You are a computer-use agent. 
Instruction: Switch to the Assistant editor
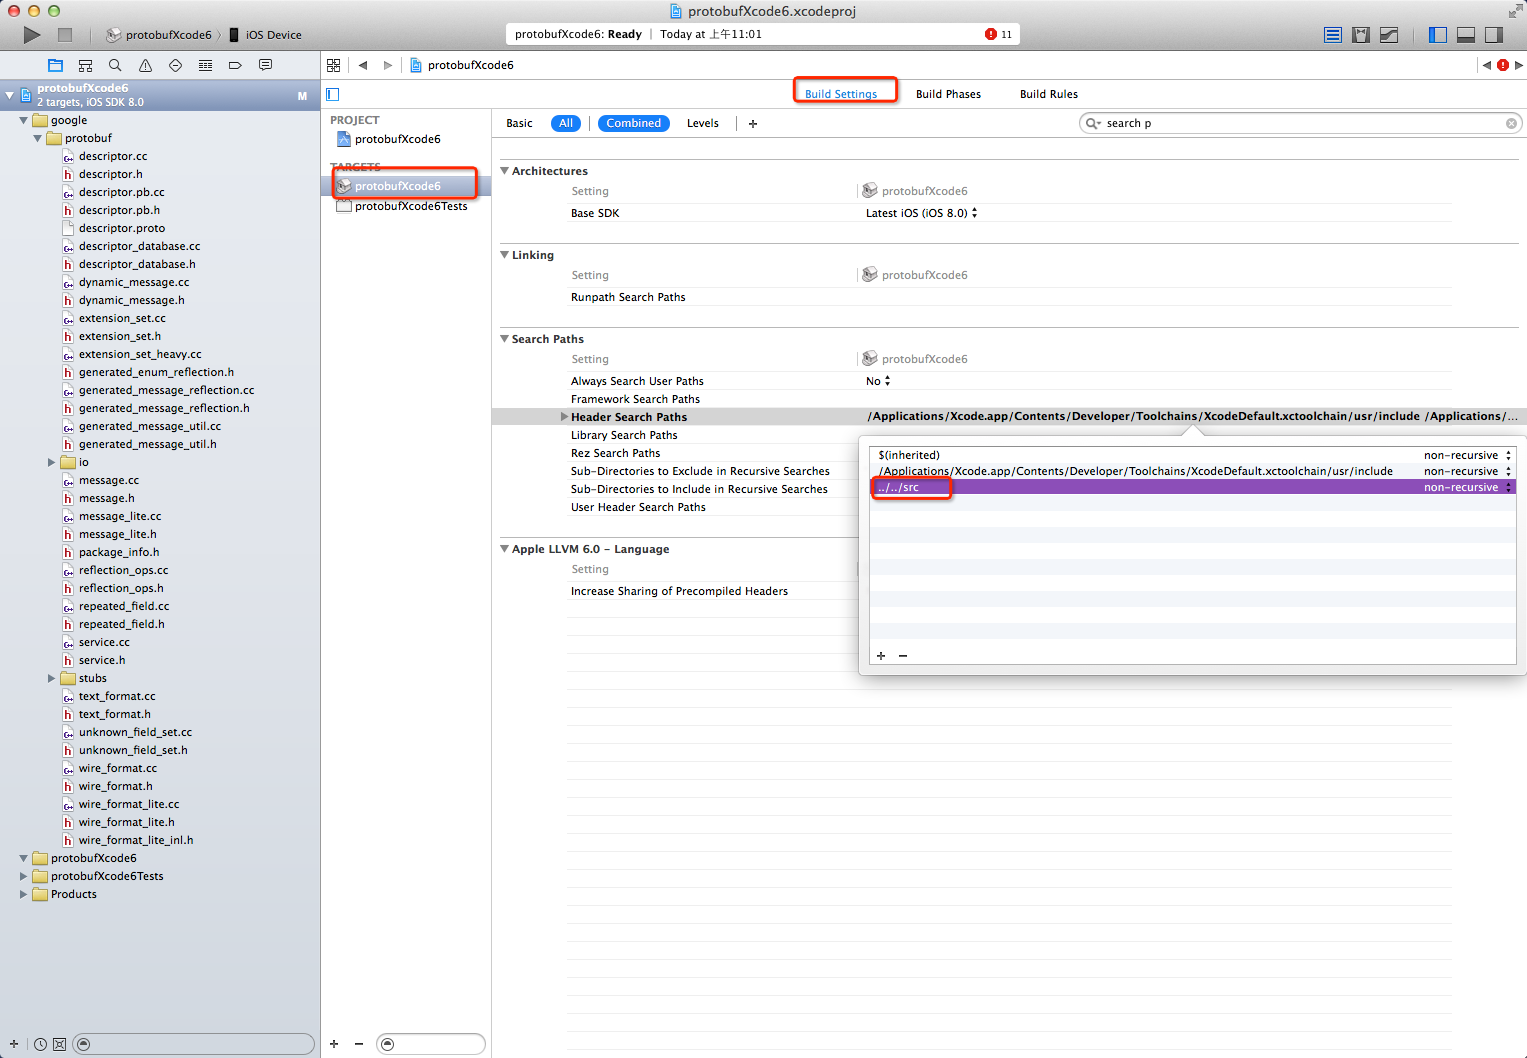point(1361,35)
